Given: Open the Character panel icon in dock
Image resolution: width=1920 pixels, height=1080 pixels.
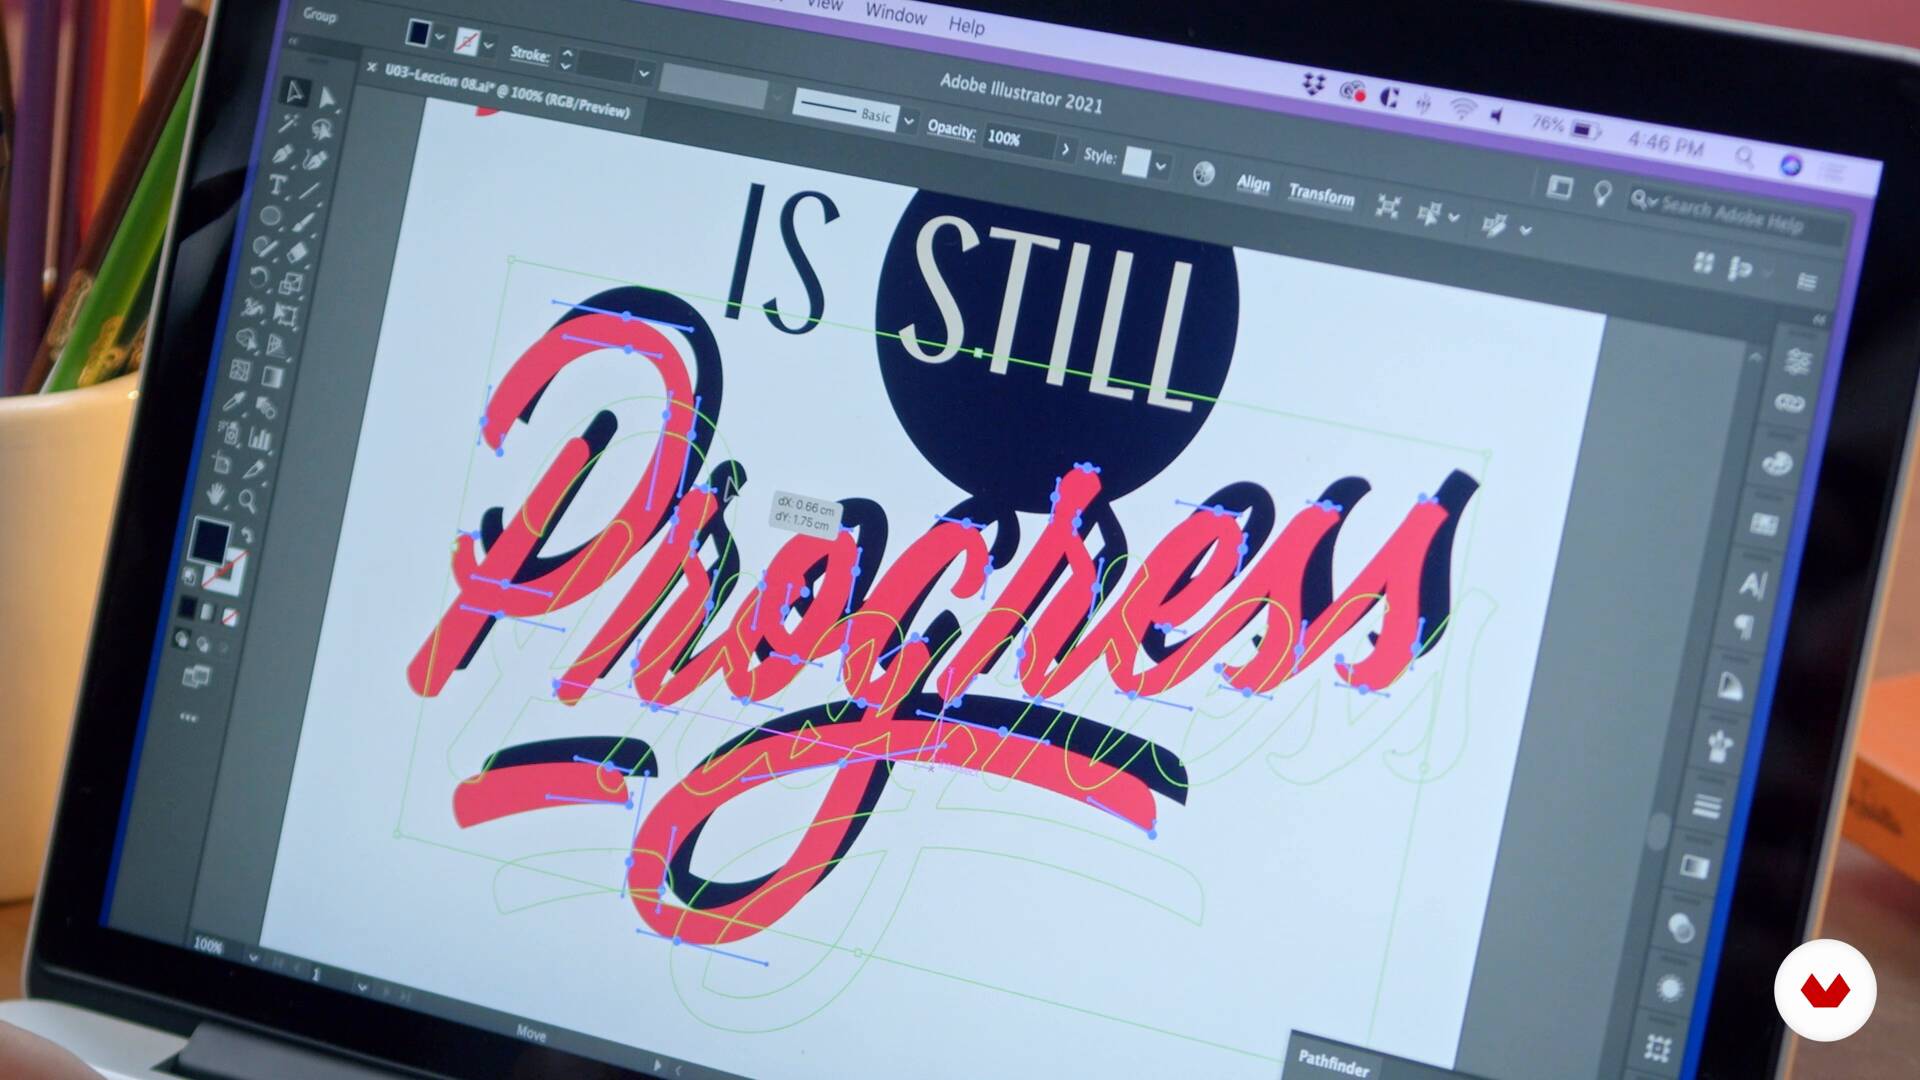Looking at the screenshot, I should coord(1752,583).
